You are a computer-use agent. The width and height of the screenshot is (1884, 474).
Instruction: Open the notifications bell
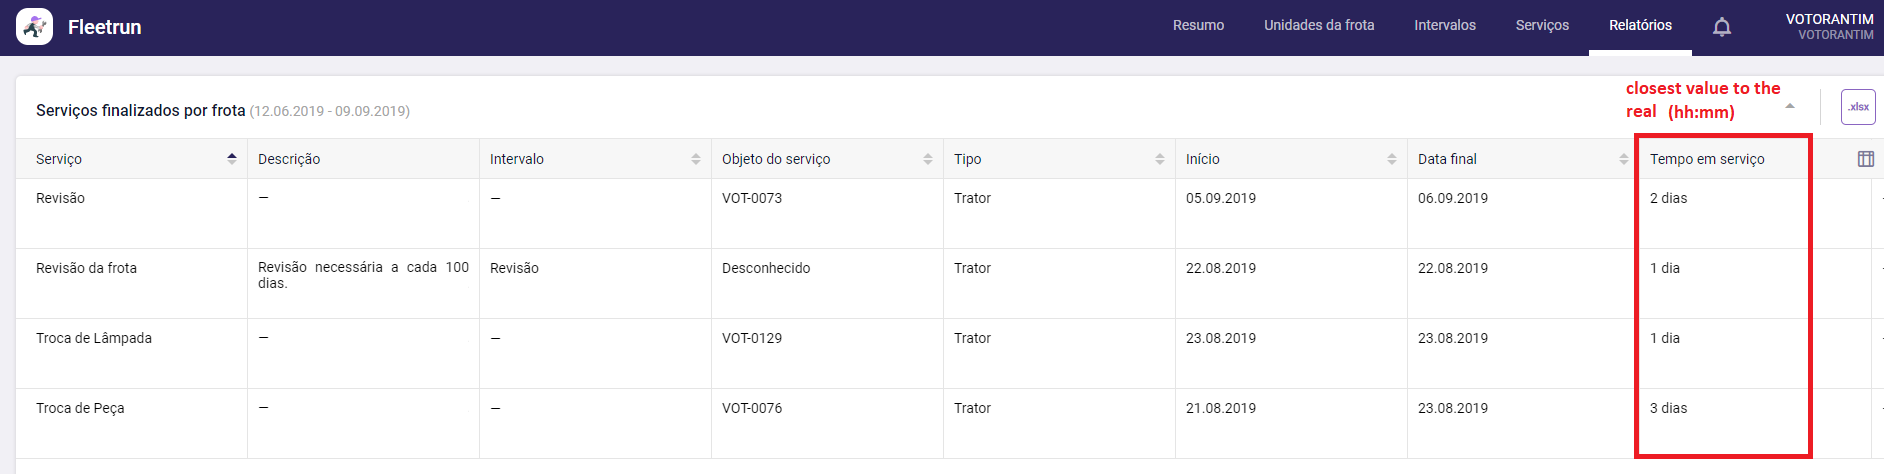coord(1721,27)
